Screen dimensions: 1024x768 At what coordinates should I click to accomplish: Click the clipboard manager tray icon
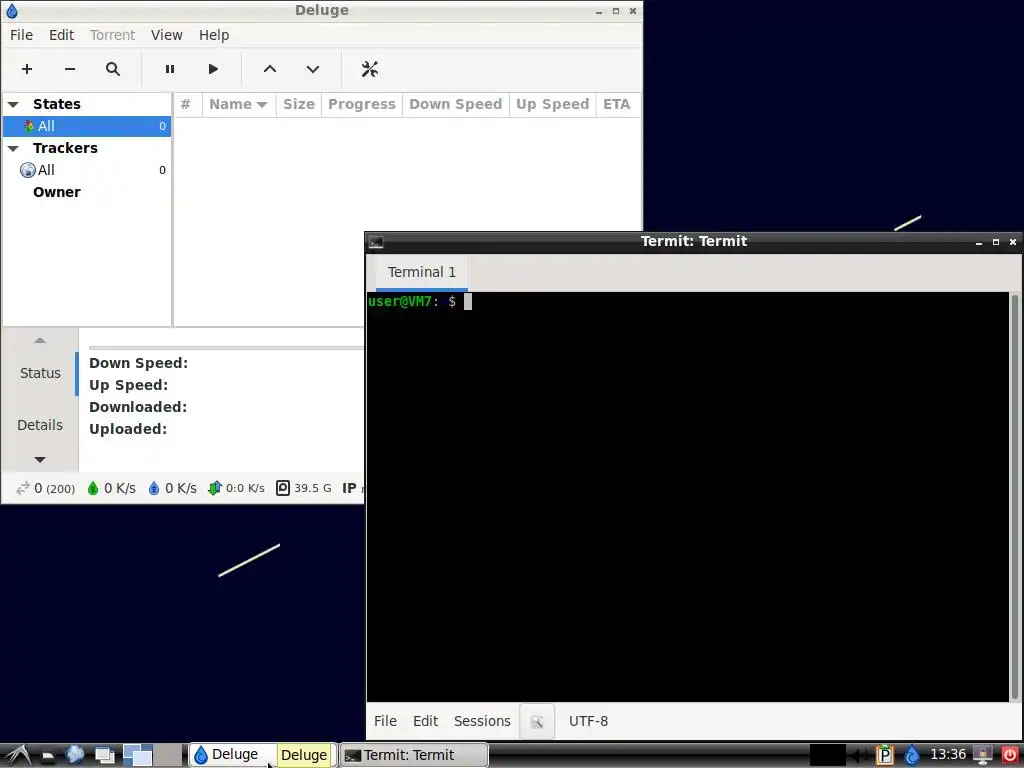coord(884,755)
